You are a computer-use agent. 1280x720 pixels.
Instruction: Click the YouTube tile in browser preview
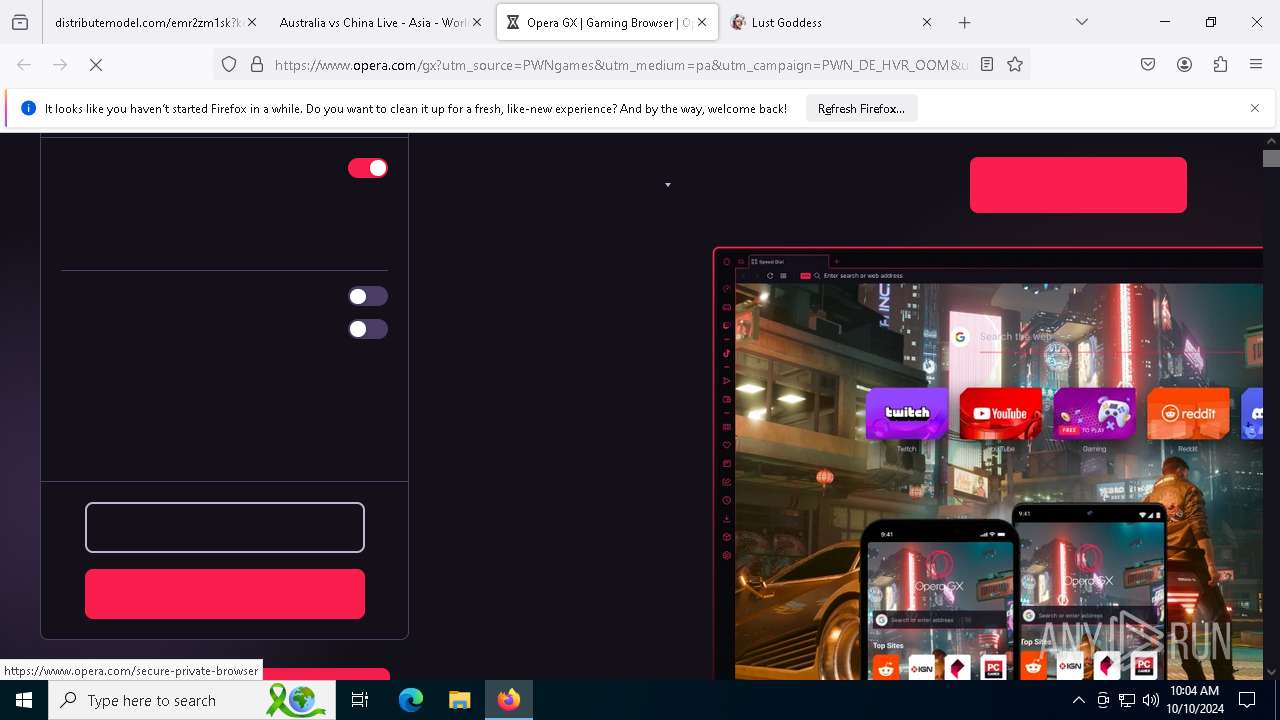pos(1000,413)
